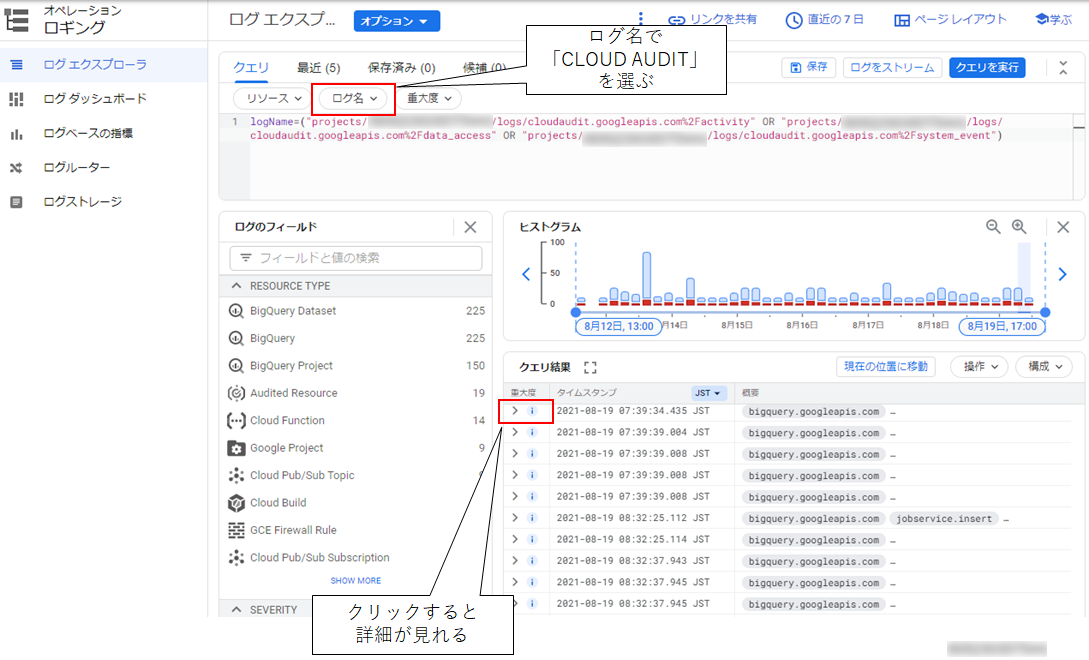Open the Resource filter dropdown
This screenshot has width=1089, height=660.
pos(272,99)
